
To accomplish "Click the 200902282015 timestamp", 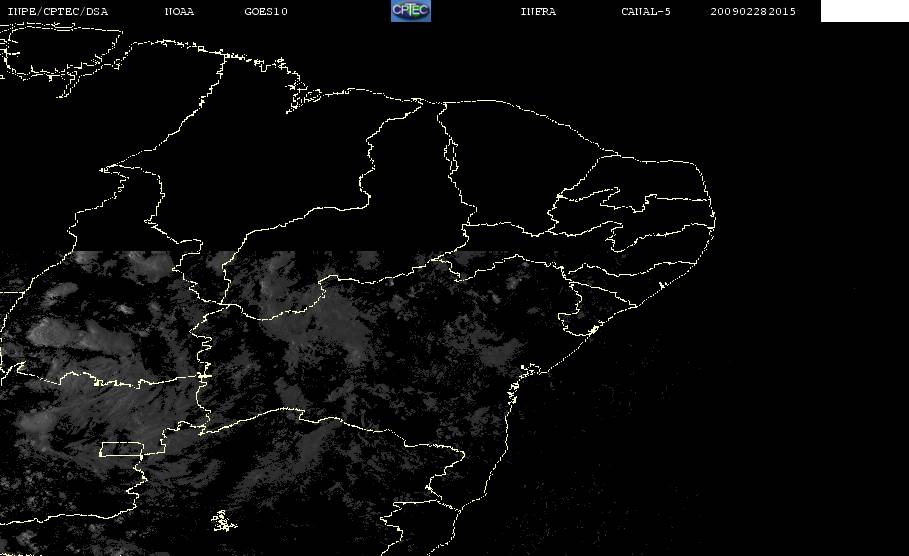I will pos(753,12).
